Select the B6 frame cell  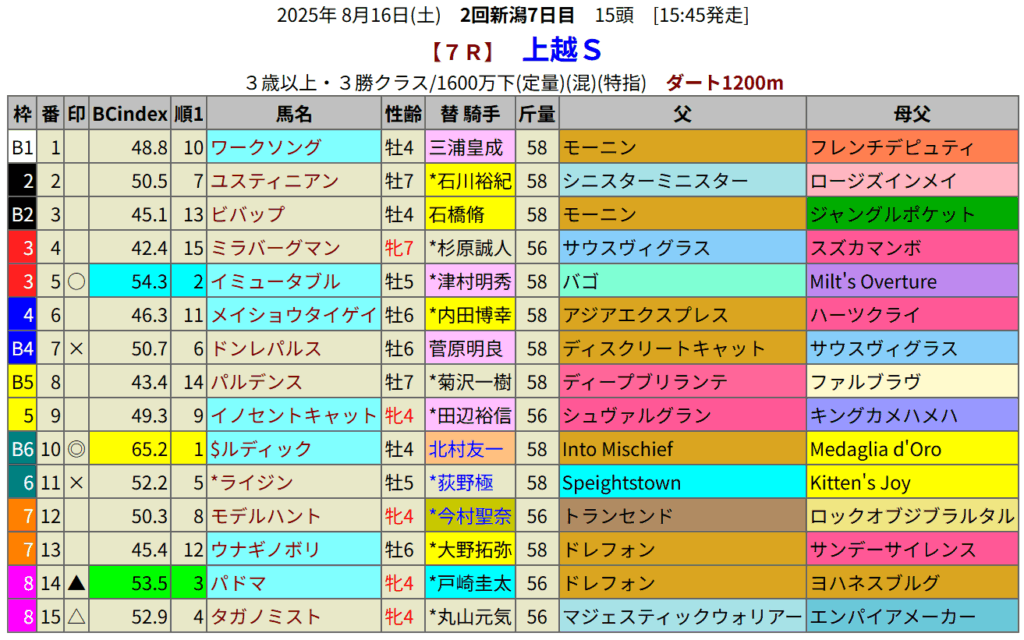tap(22, 449)
